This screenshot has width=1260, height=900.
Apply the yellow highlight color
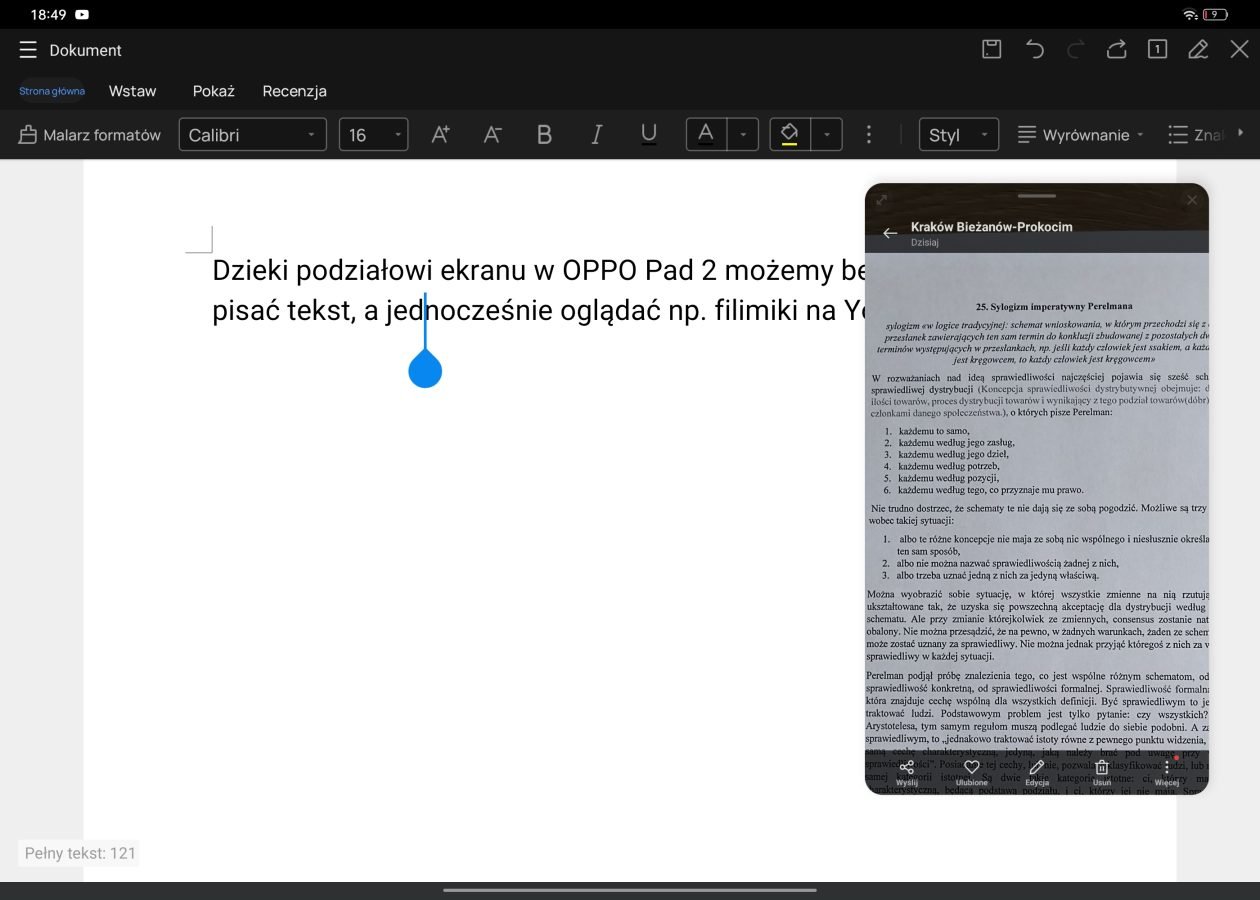(x=790, y=135)
